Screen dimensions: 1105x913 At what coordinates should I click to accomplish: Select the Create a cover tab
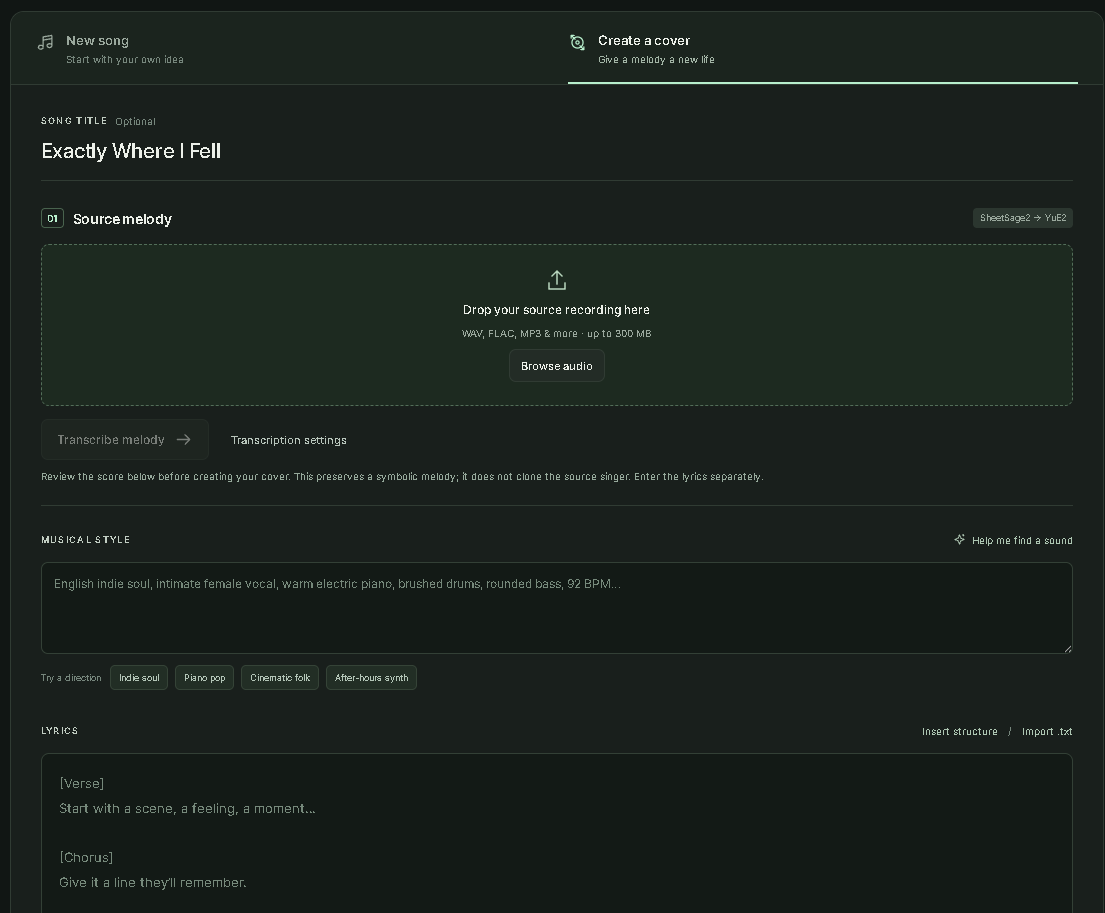(x=822, y=49)
